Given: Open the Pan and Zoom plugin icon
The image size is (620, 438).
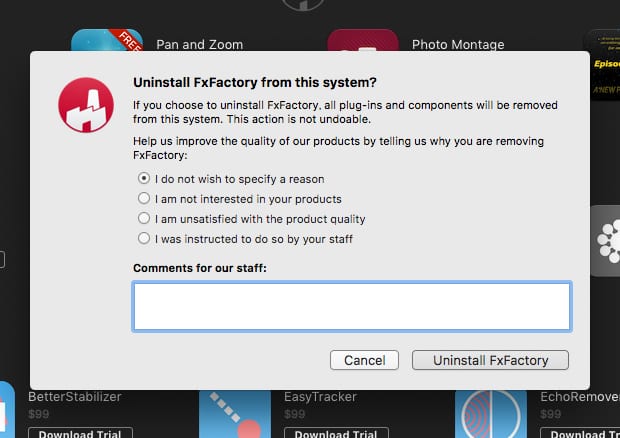Looking at the screenshot, I should click(107, 41).
